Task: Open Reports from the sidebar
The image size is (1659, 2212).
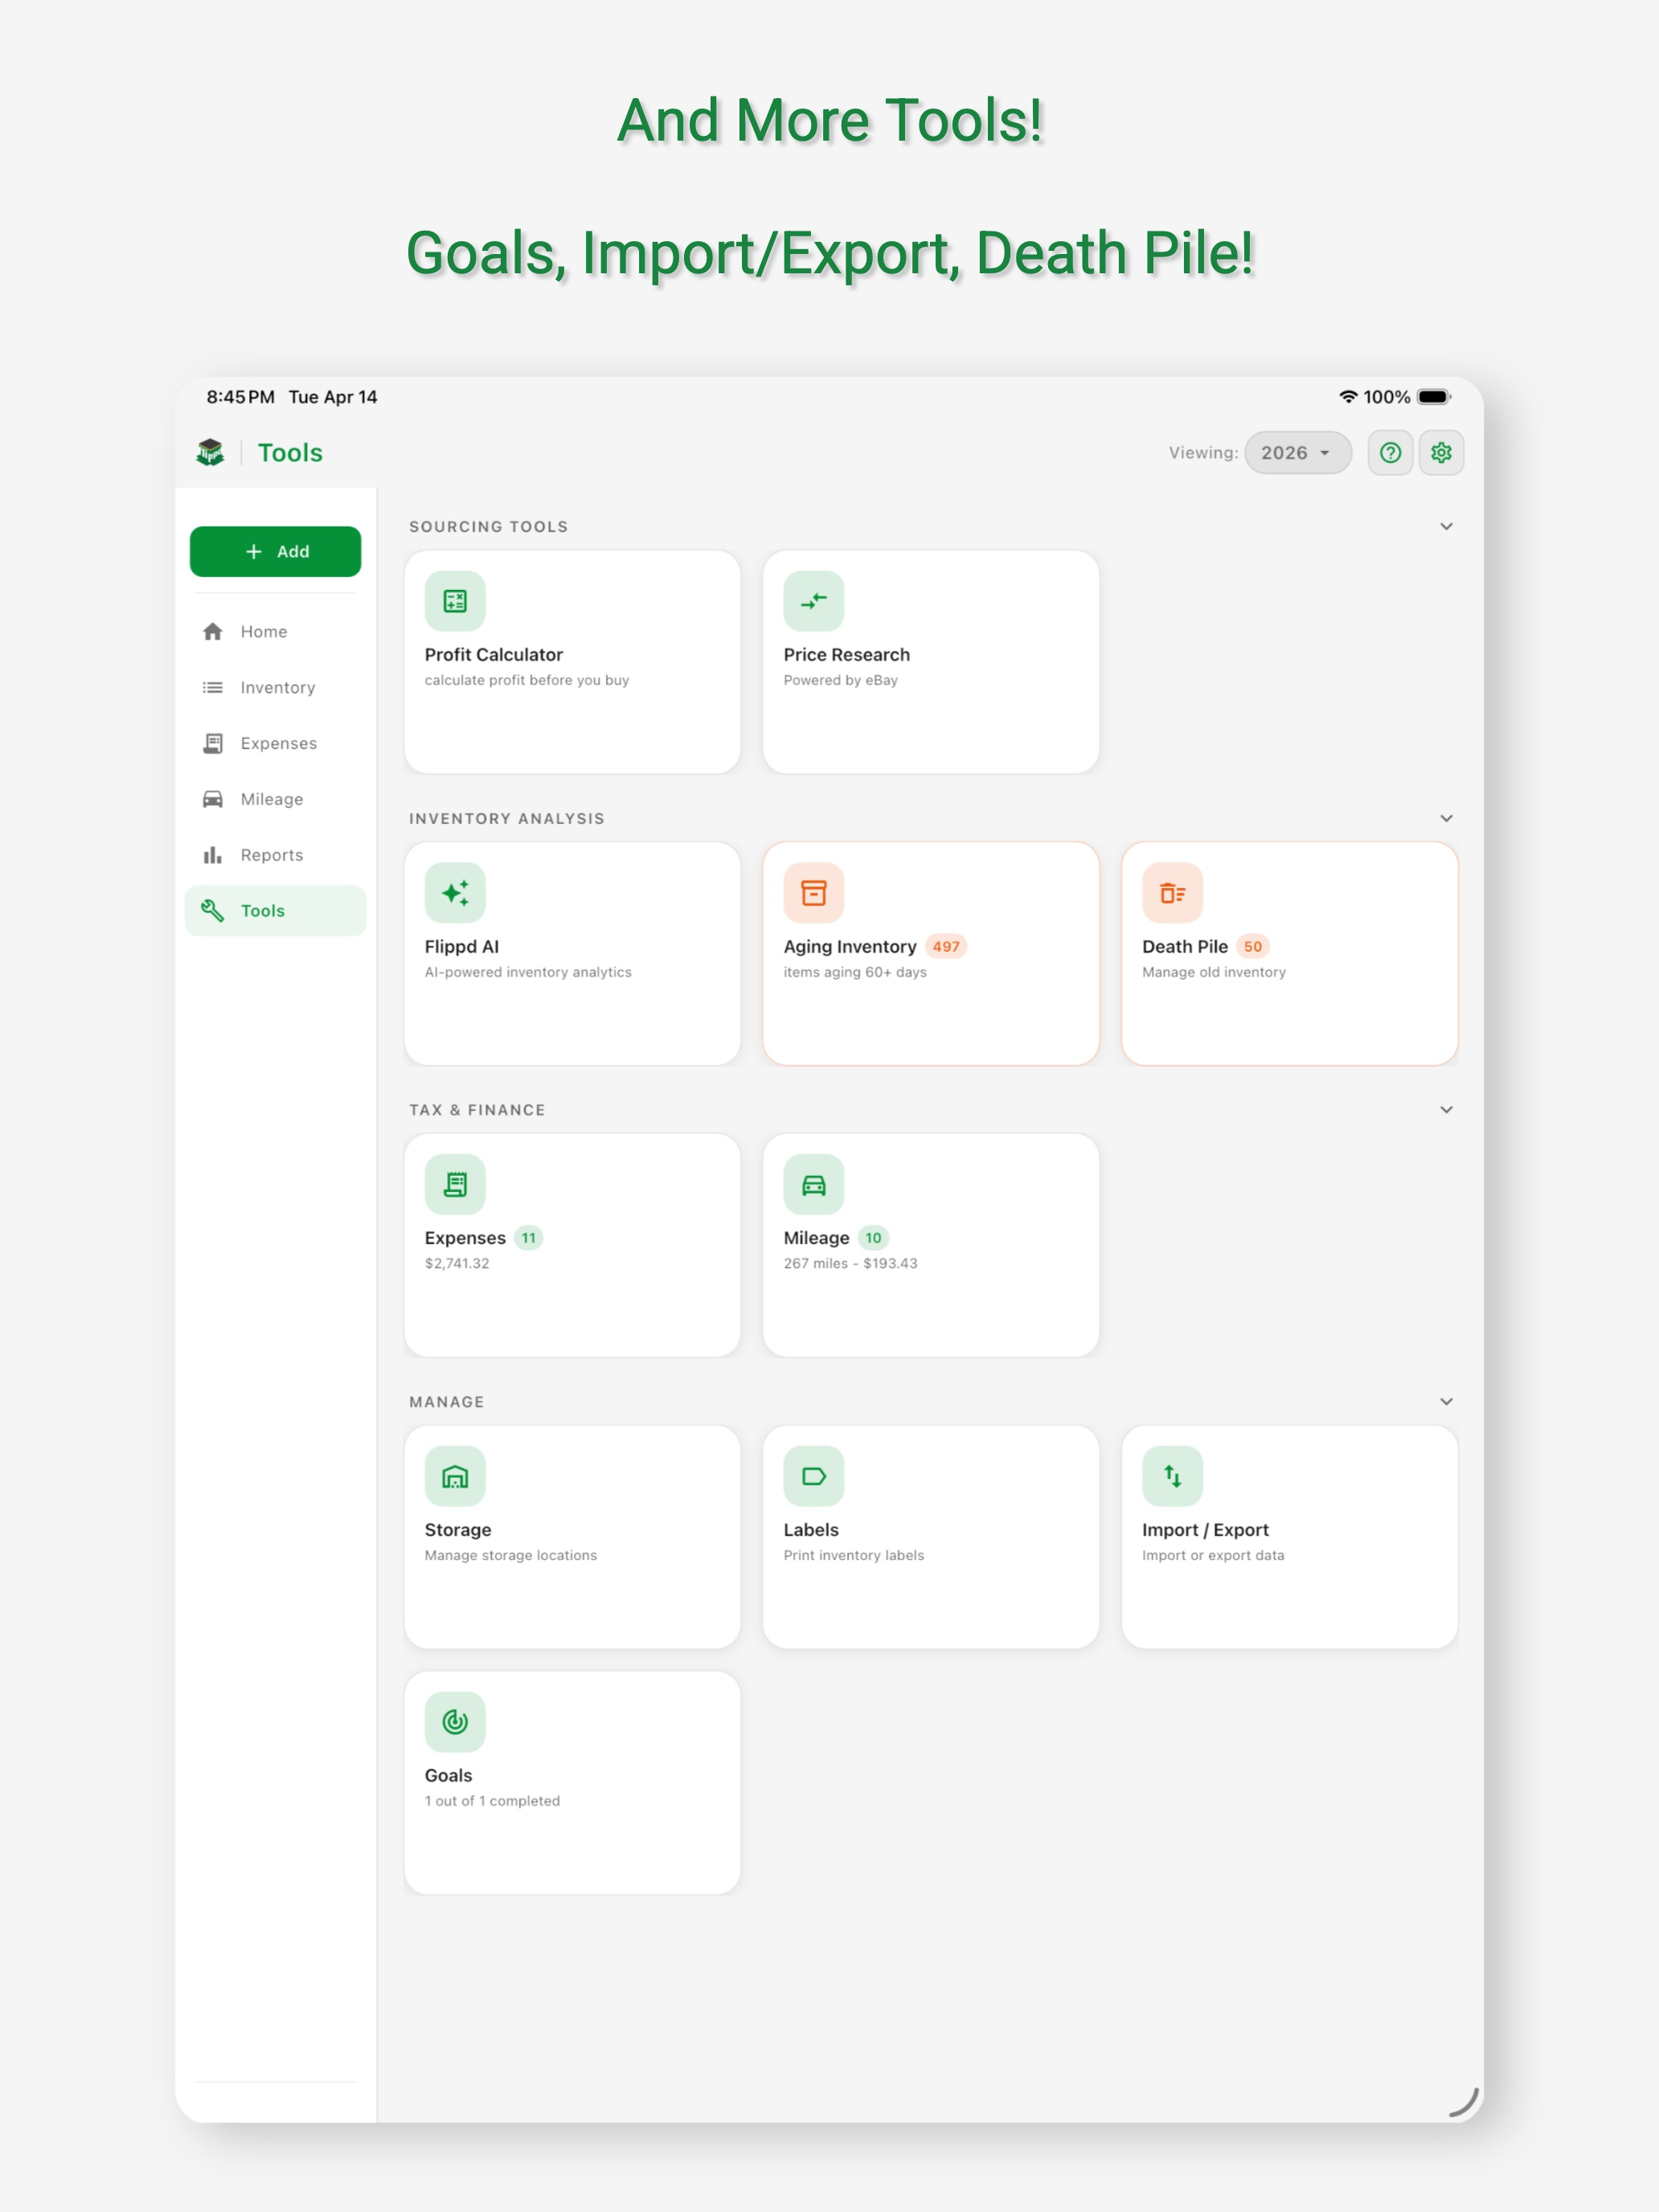Action: tap(275, 856)
